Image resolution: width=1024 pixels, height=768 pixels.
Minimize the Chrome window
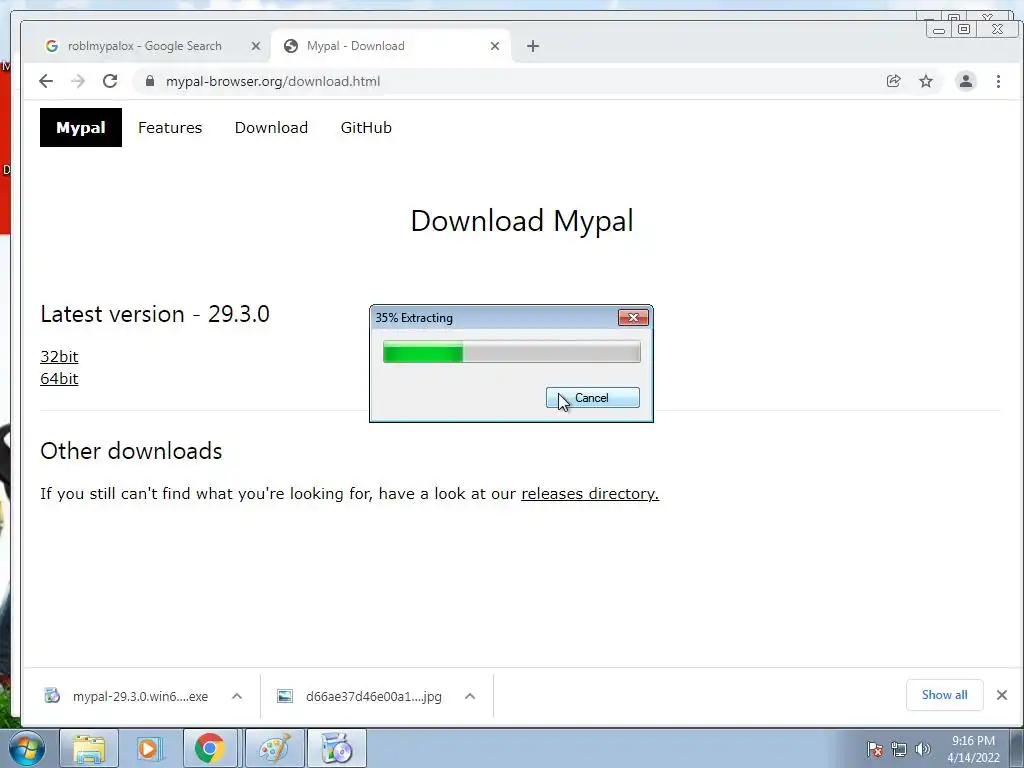point(939,29)
